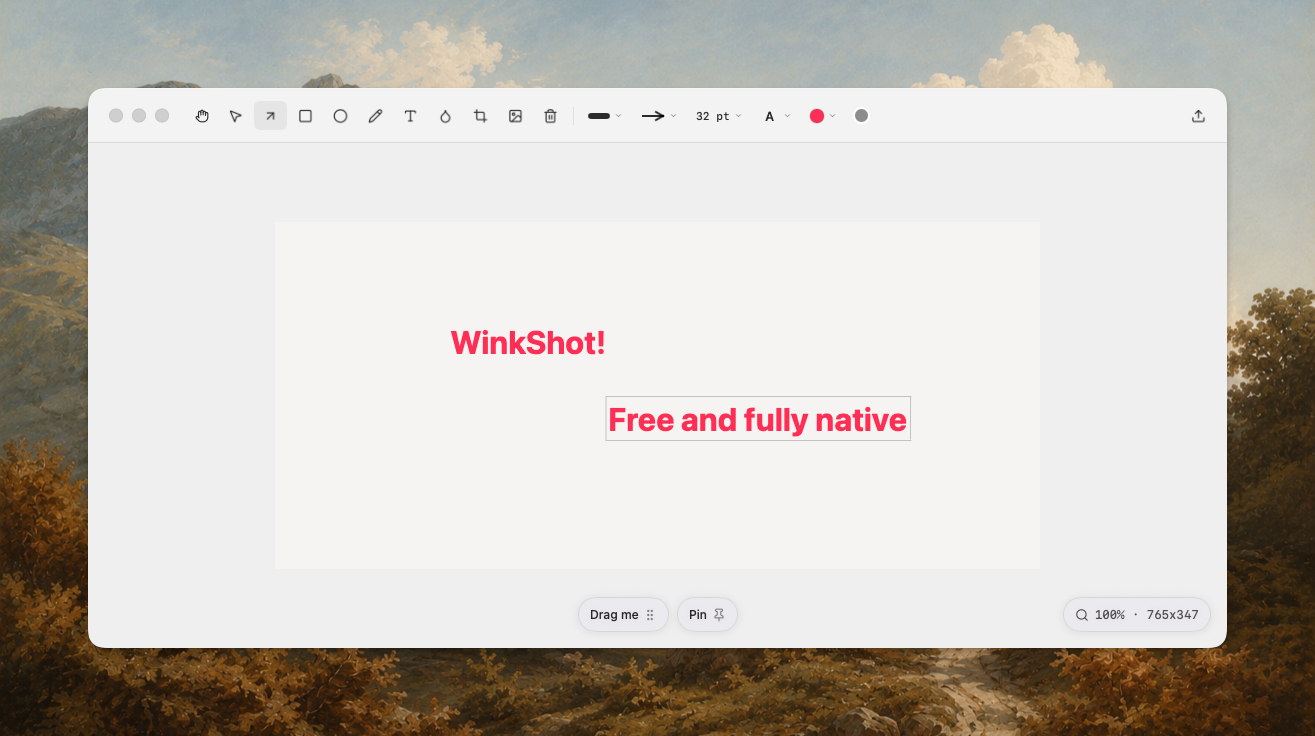Screen dimensions: 1315x736
Task: Select the text tool
Action: coord(410,116)
